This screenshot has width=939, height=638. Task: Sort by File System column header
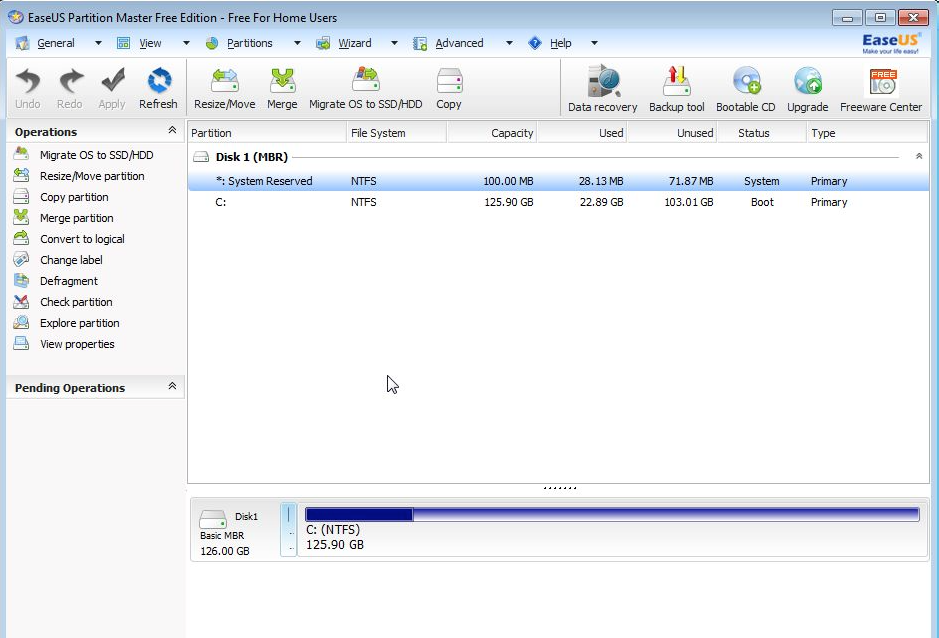coord(396,133)
